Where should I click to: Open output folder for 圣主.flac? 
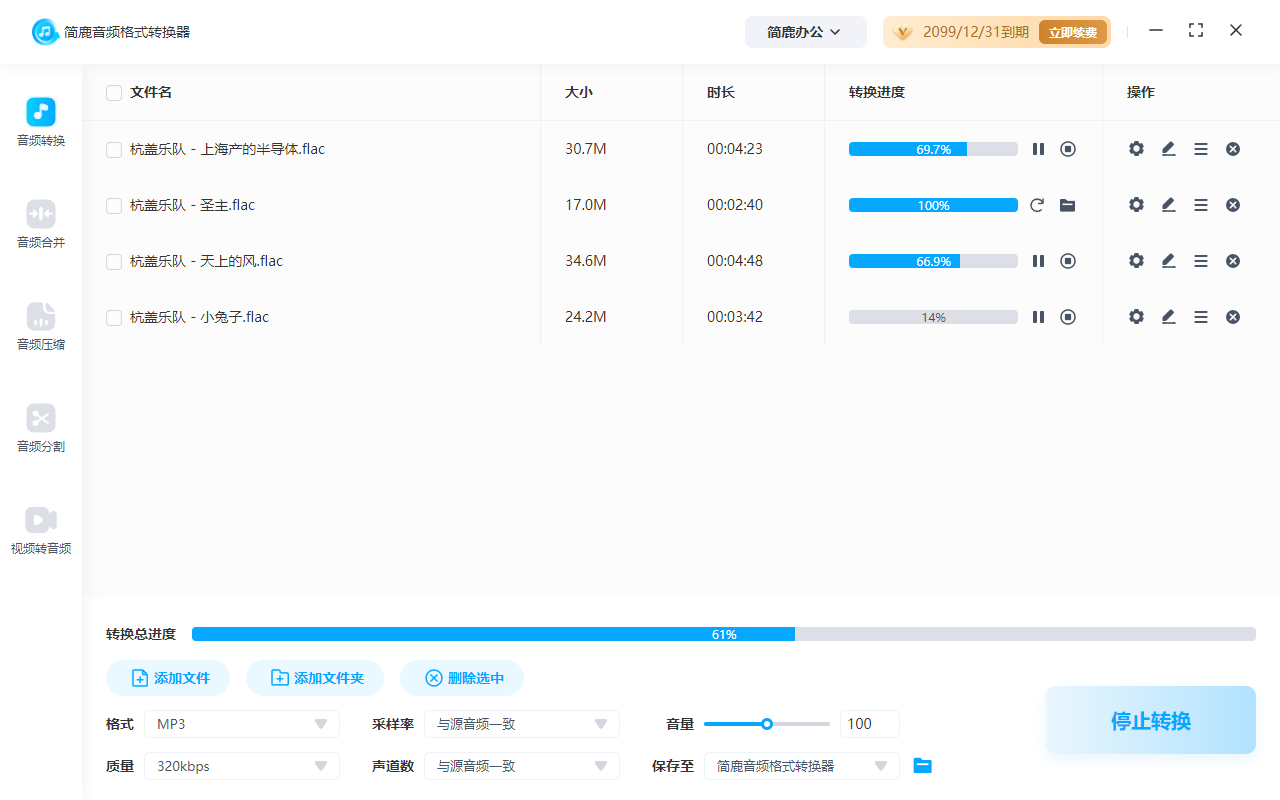(x=1068, y=204)
